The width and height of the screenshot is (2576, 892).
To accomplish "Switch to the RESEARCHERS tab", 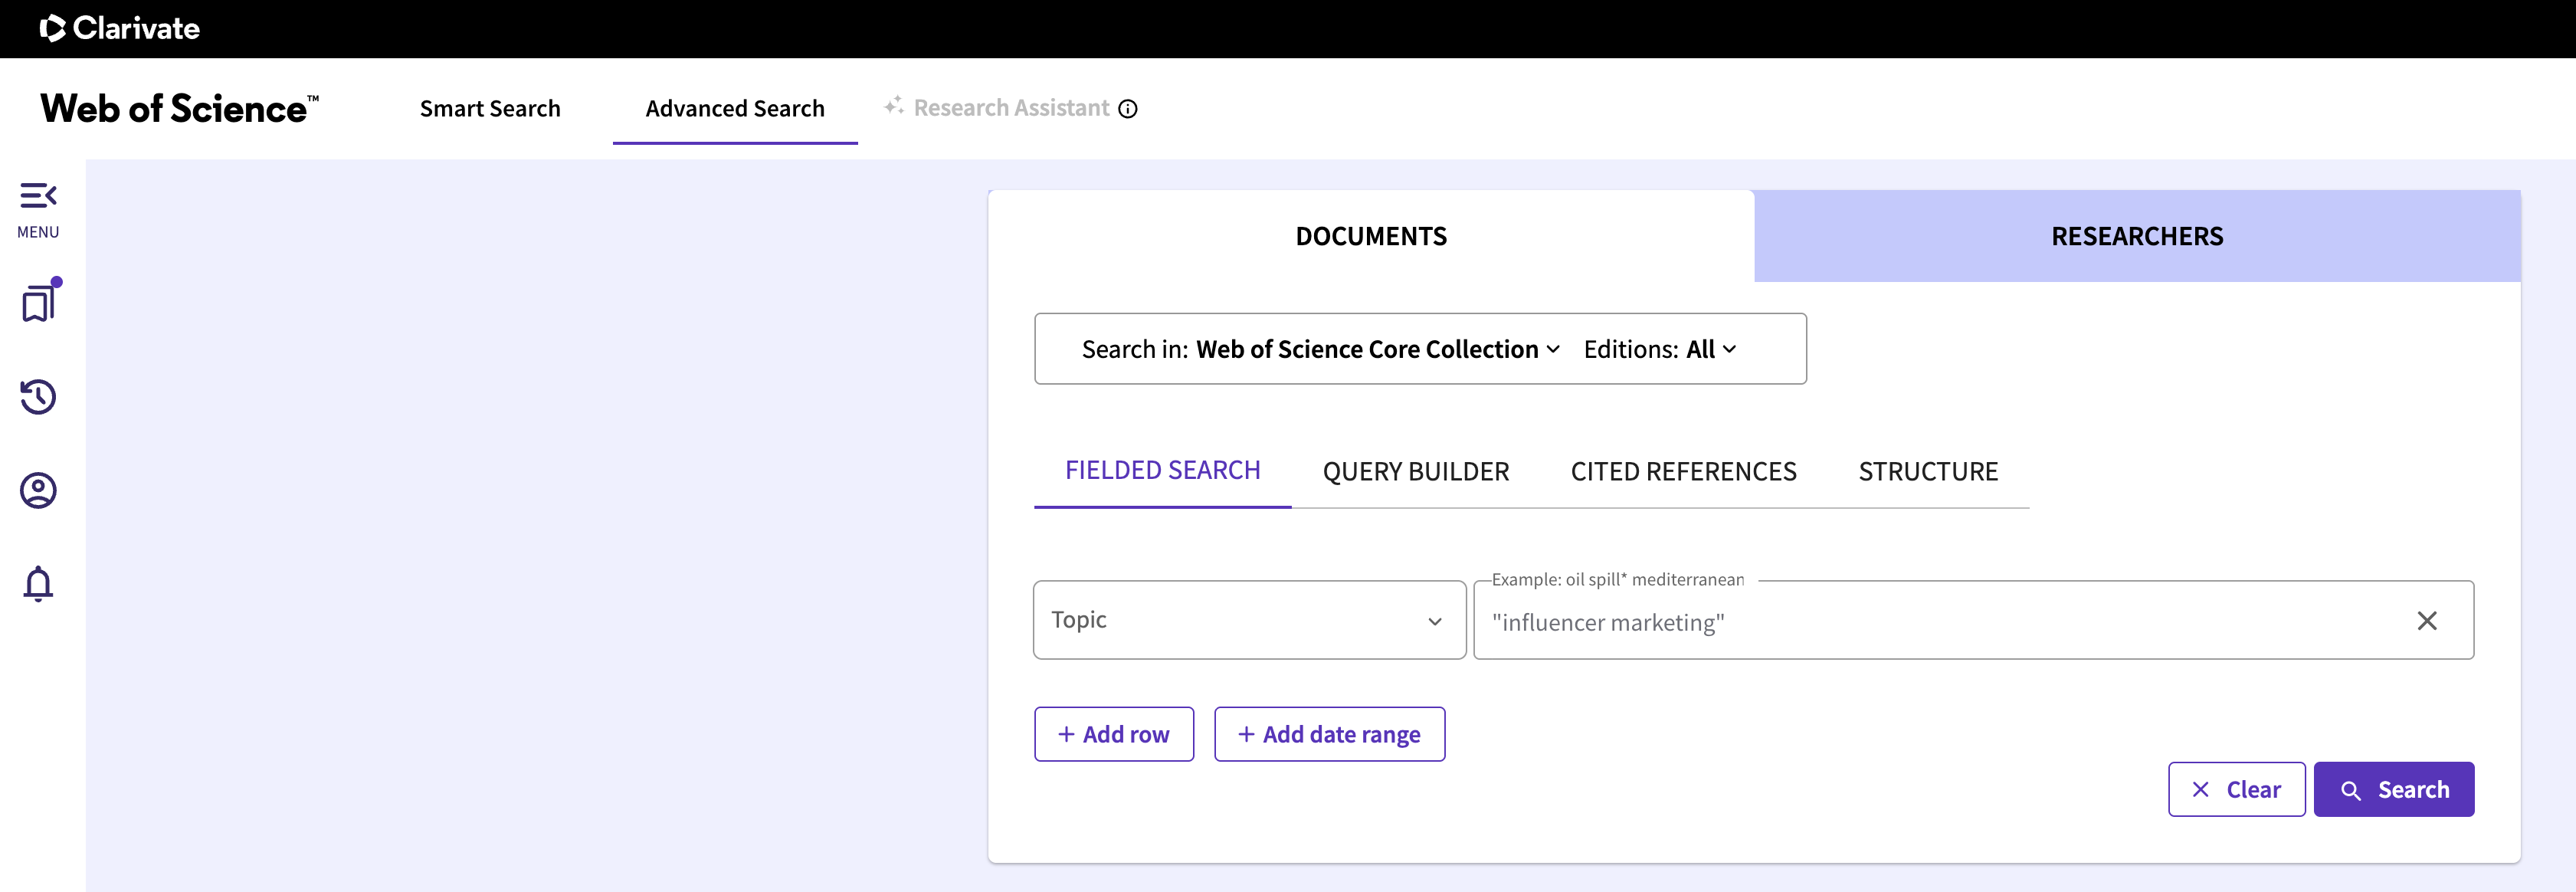I will pyautogui.click(x=2136, y=236).
